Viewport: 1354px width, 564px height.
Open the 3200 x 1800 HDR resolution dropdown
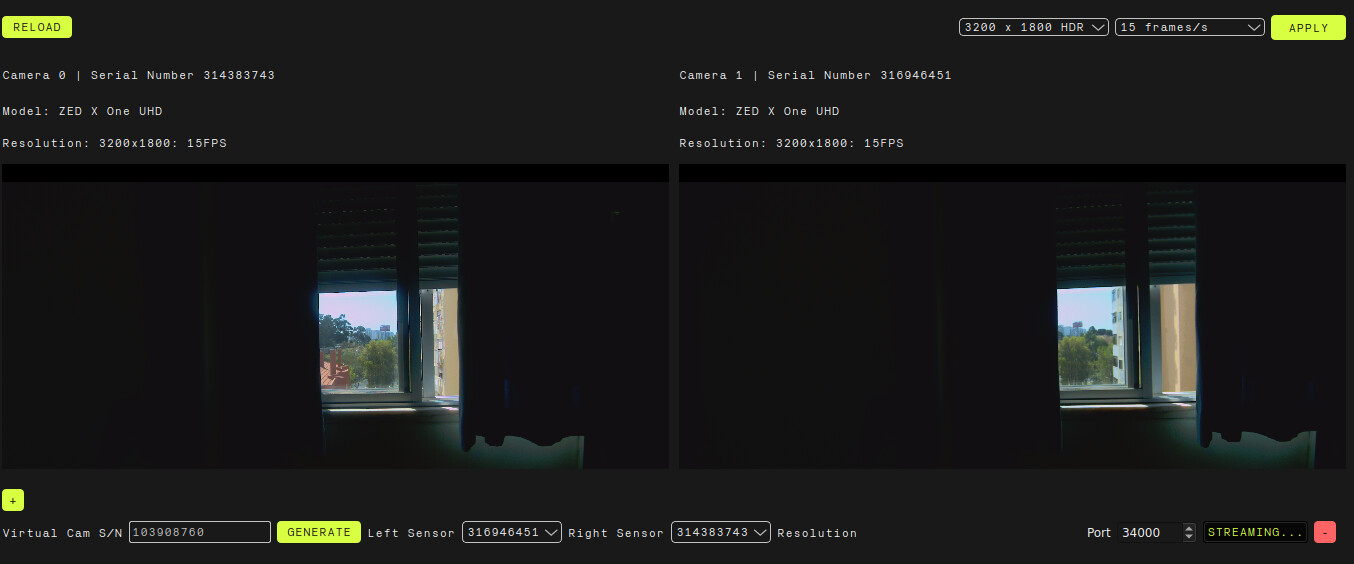tap(1034, 27)
